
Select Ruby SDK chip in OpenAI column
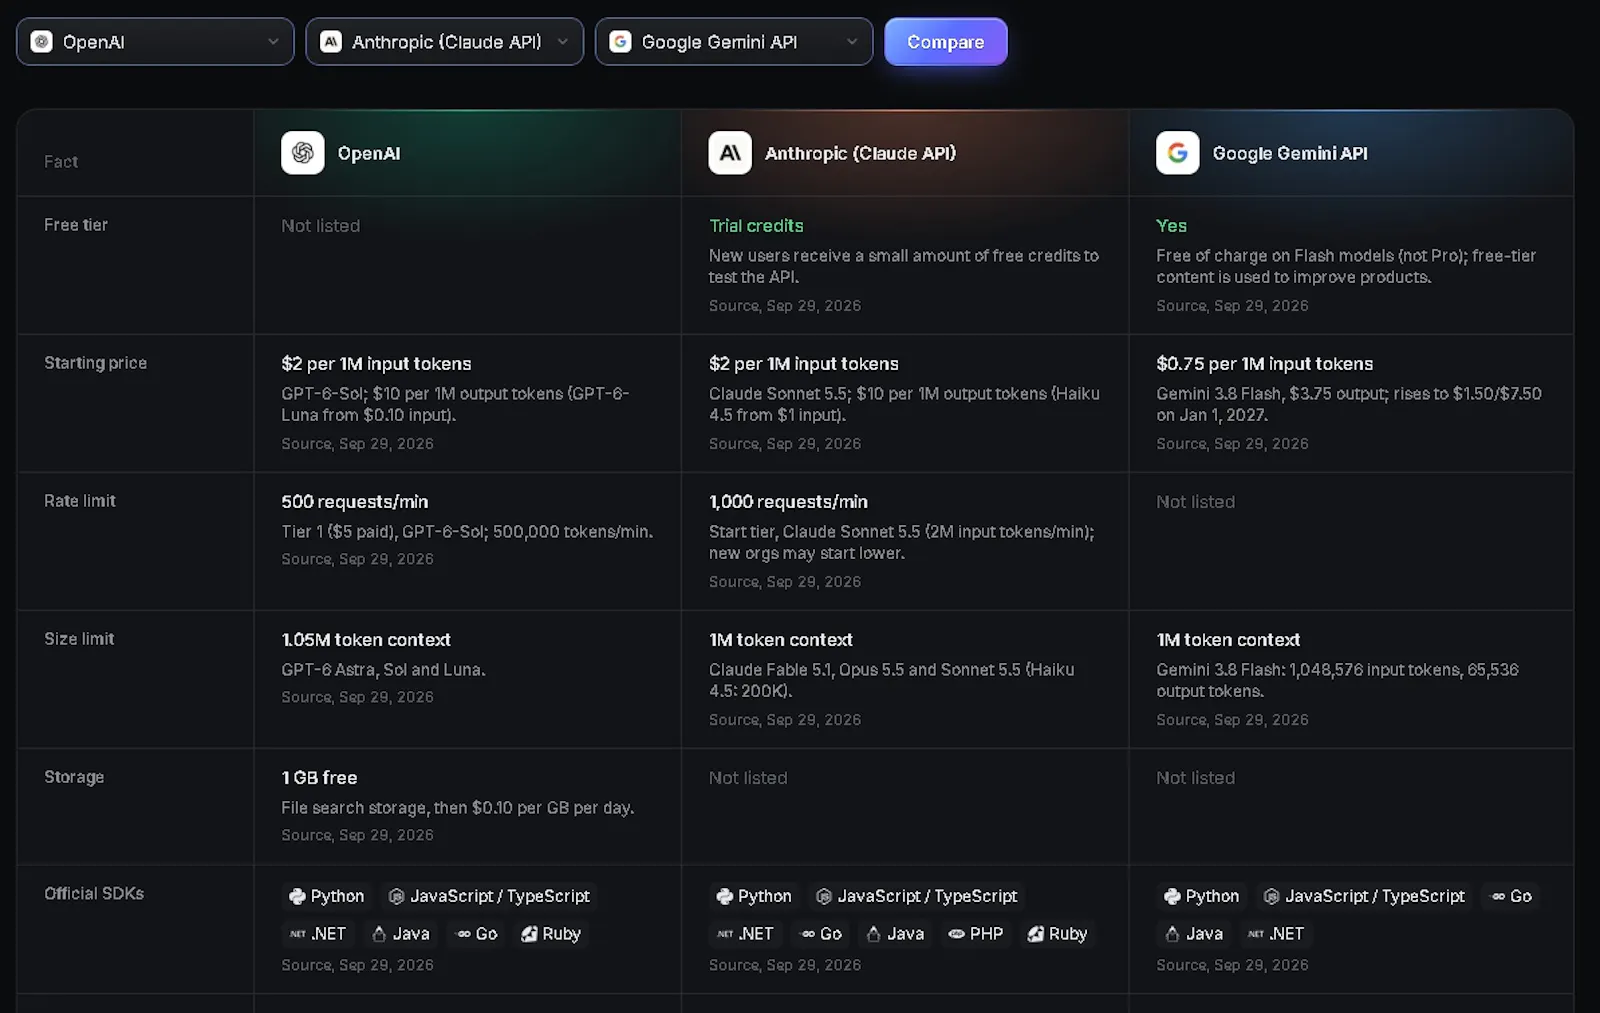[551, 934]
